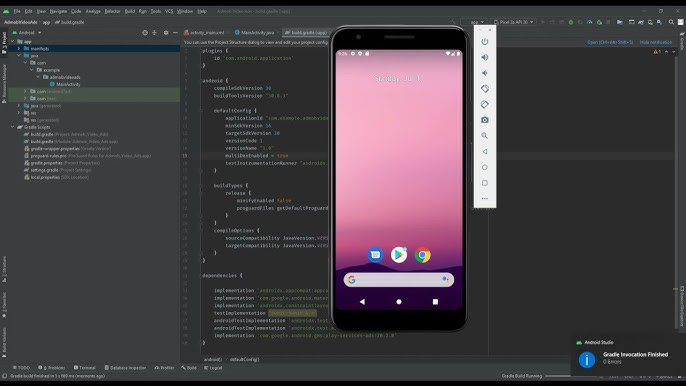Viewport: 686px width, 386px height.
Task: Open the Terminal tool window
Action: point(84,368)
